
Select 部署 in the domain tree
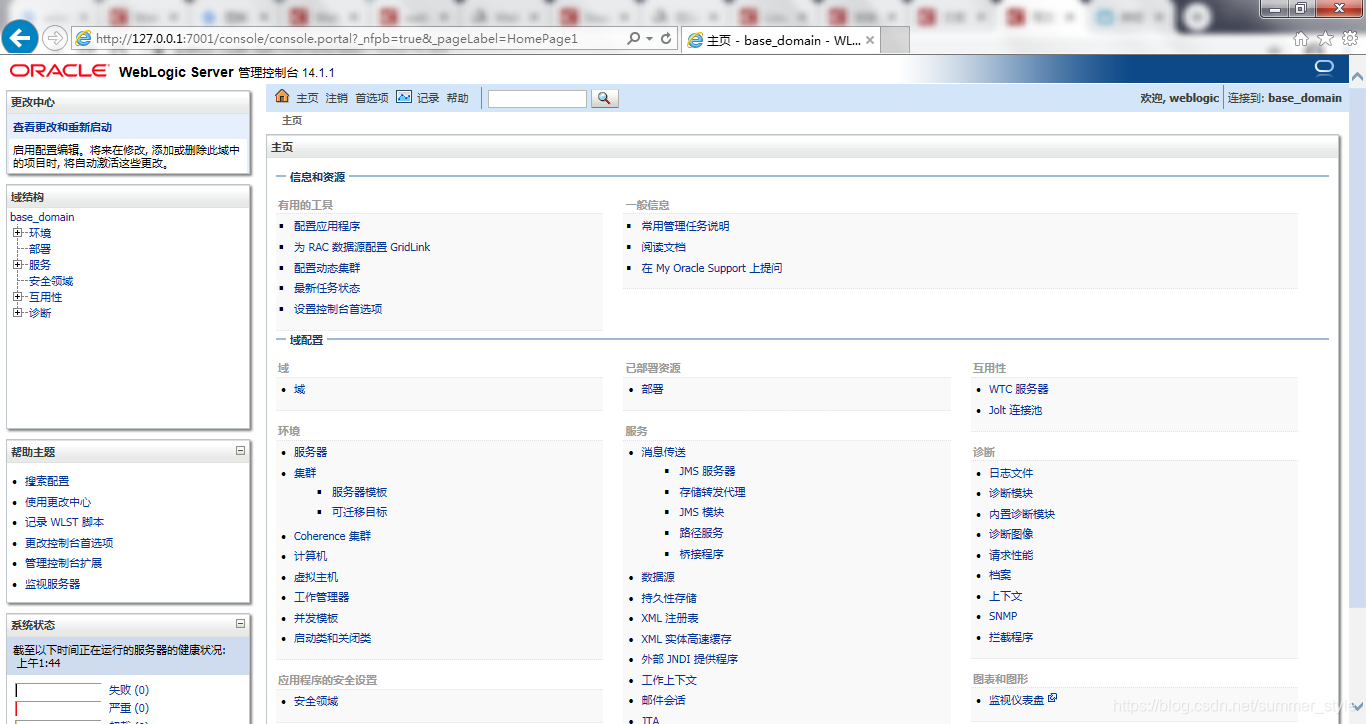40,249
